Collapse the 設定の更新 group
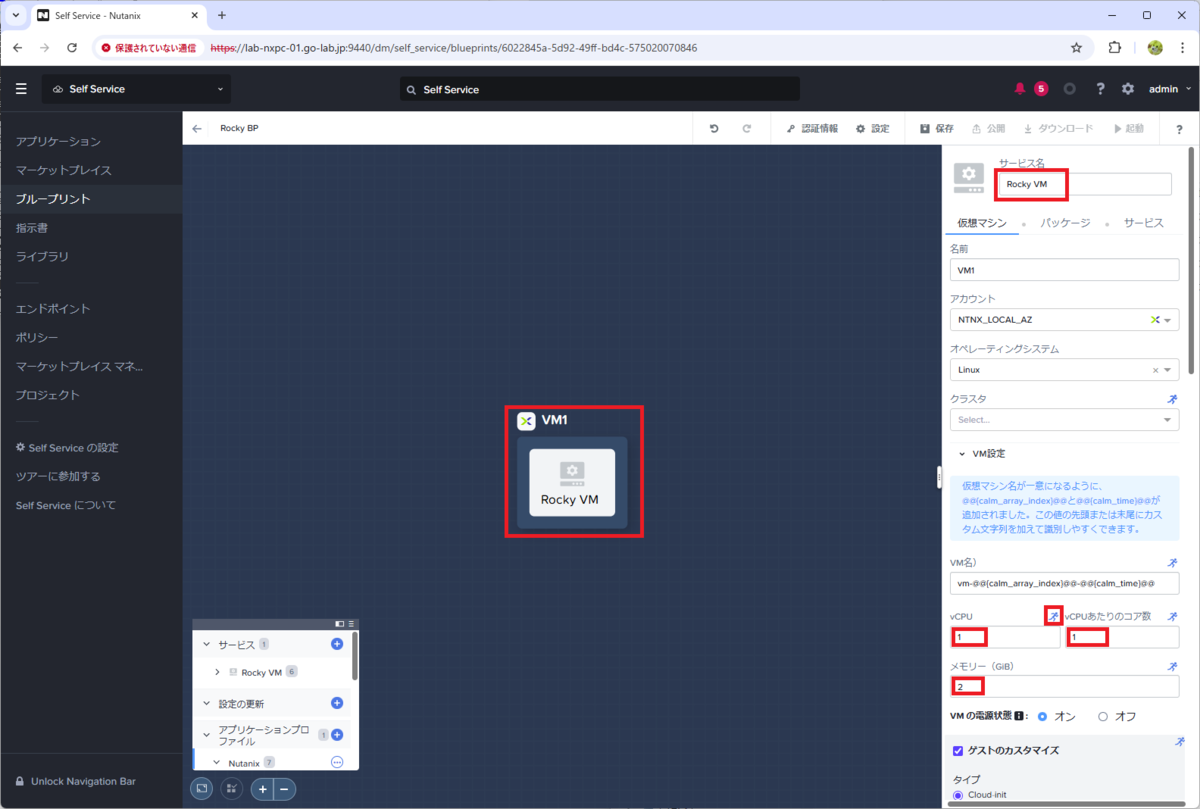Viewport: 1200px width, 809px height. click(207, 704)
